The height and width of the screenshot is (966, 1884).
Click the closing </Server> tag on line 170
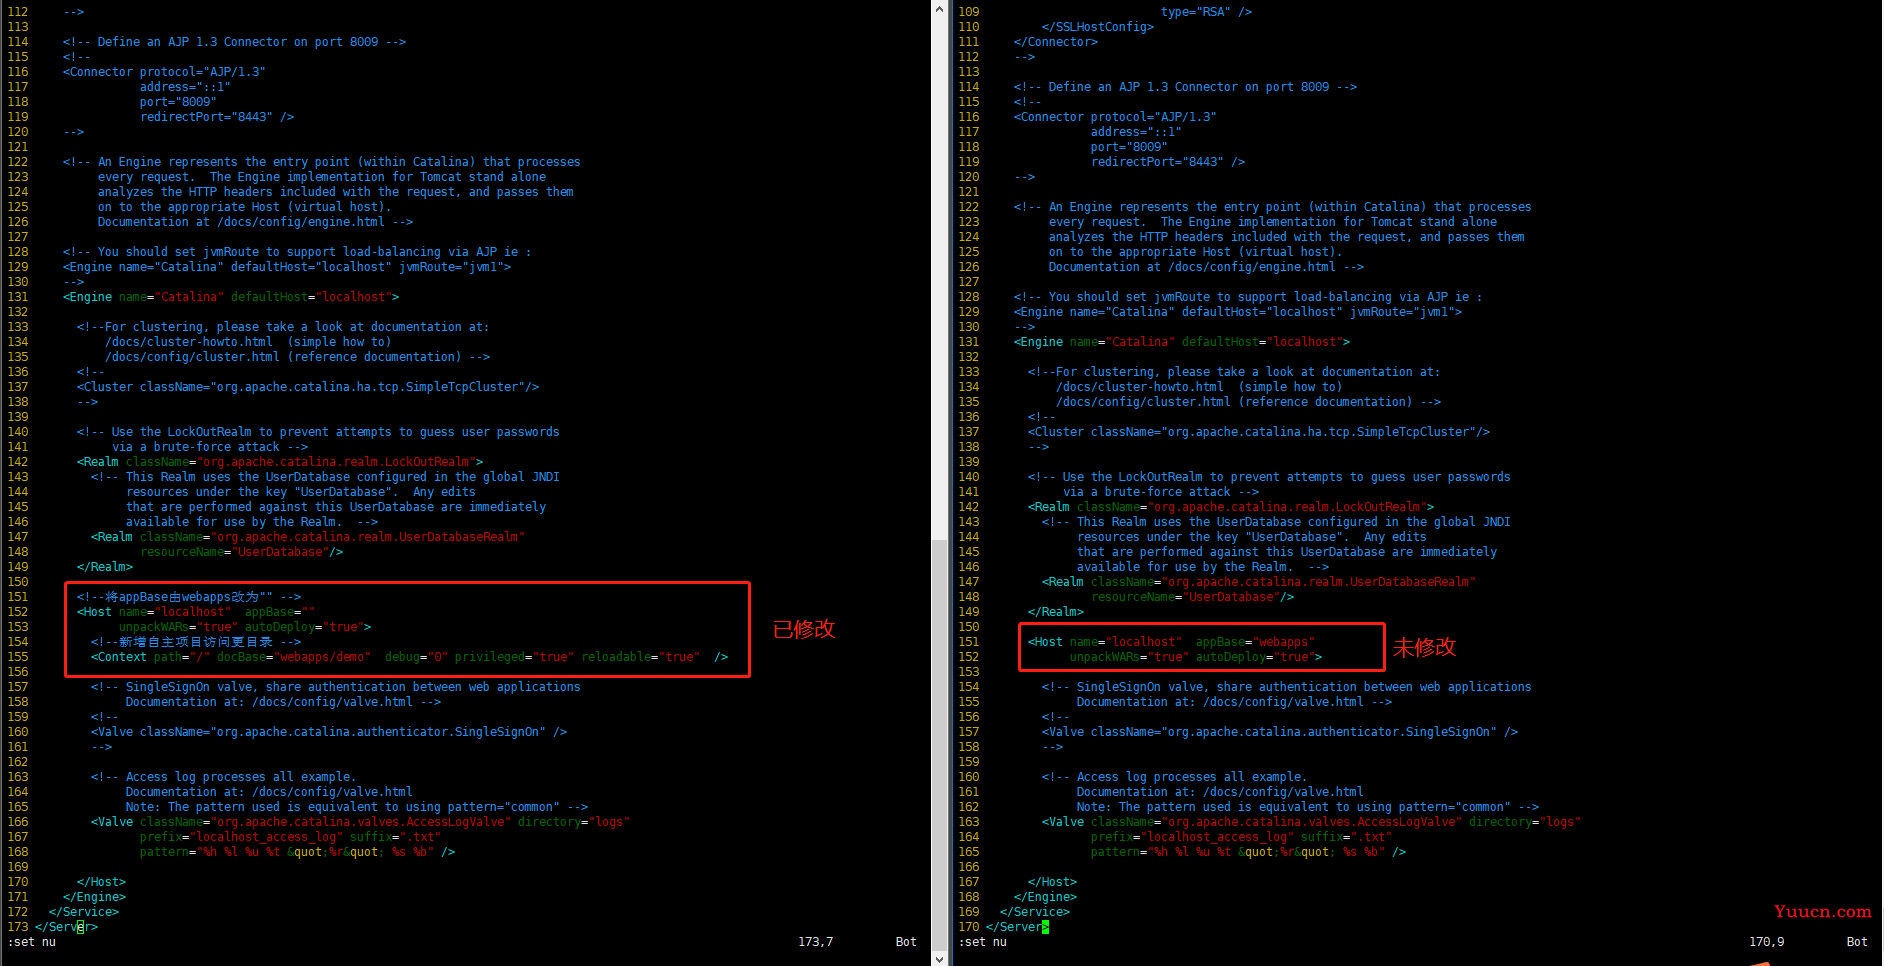point(1017,927)
